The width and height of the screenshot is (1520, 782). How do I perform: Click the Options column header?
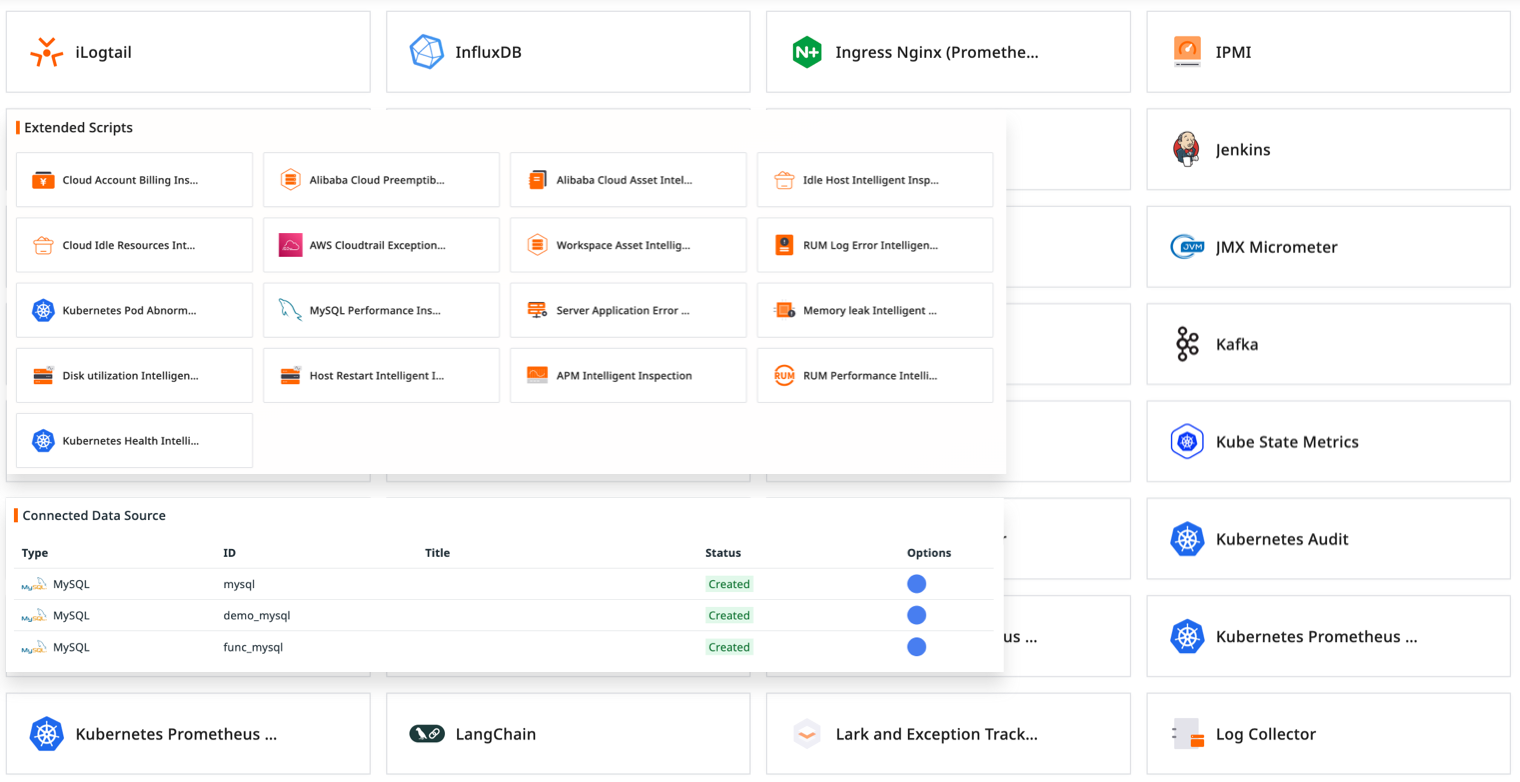pos(929,553)
